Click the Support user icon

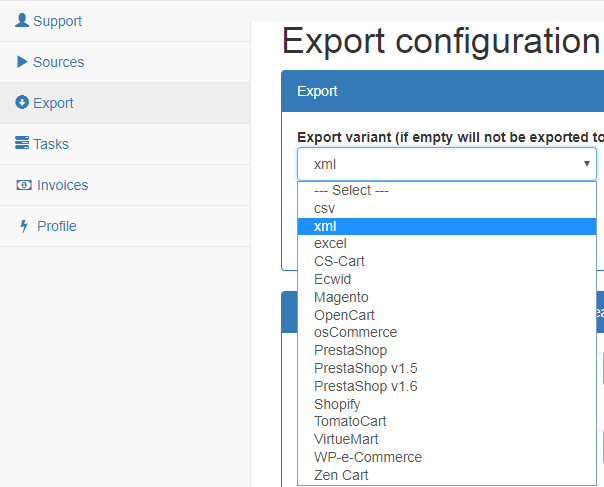click(x=22, y=20)
